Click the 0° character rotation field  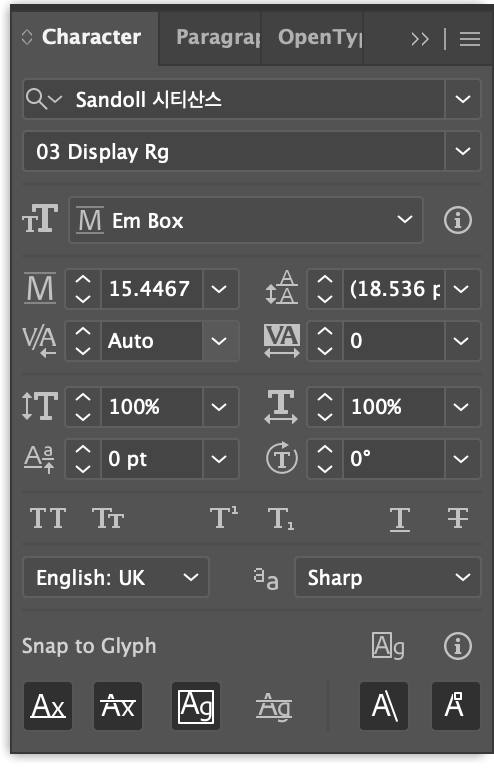[x=394, y=459]
